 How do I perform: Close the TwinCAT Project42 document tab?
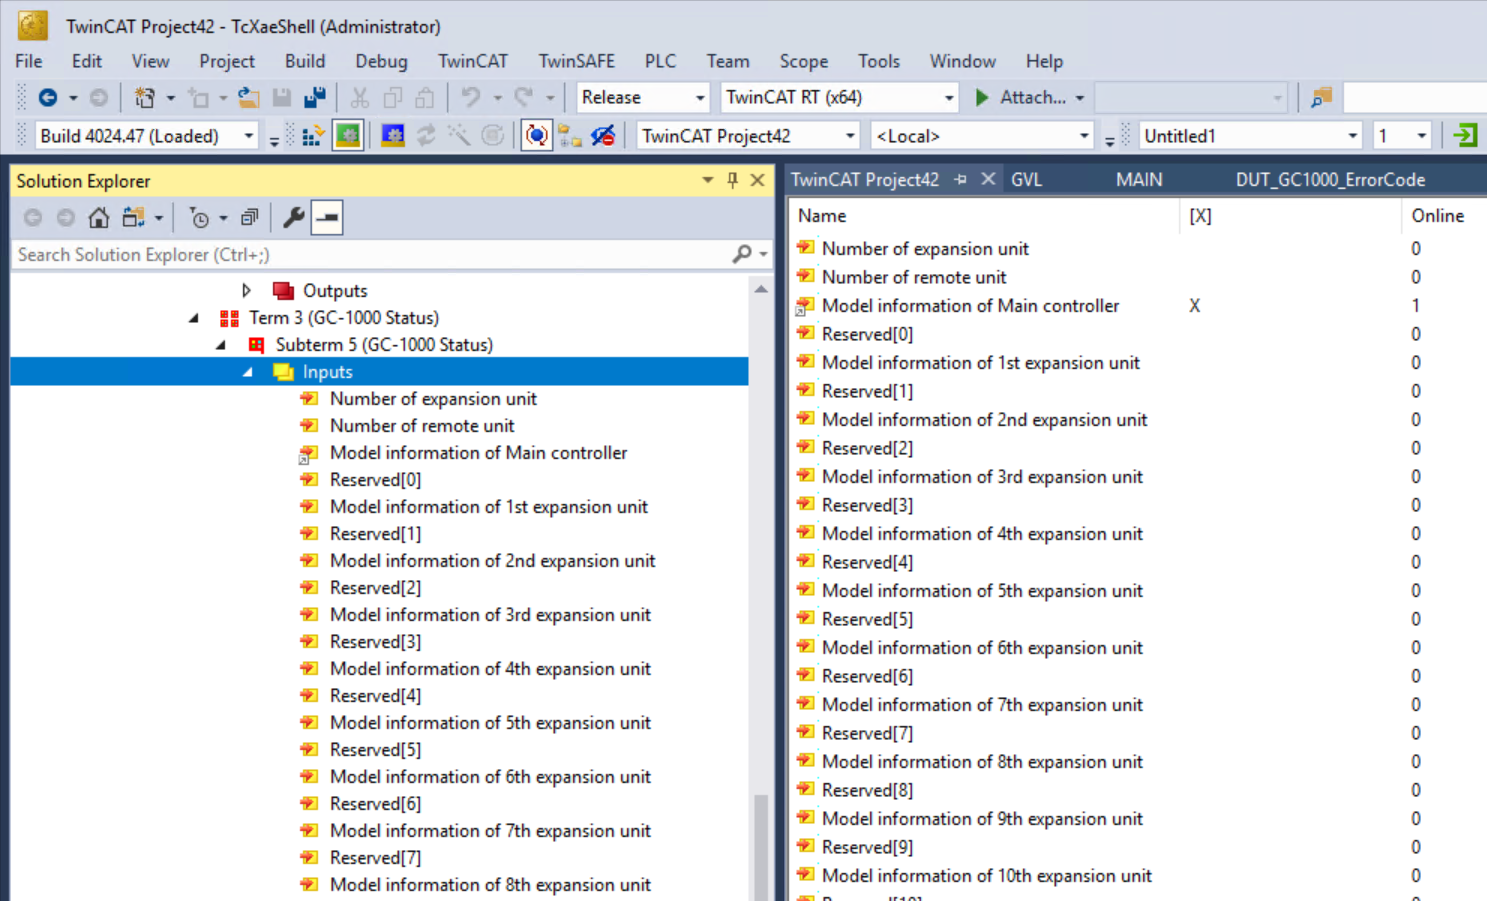coord(988,179)
